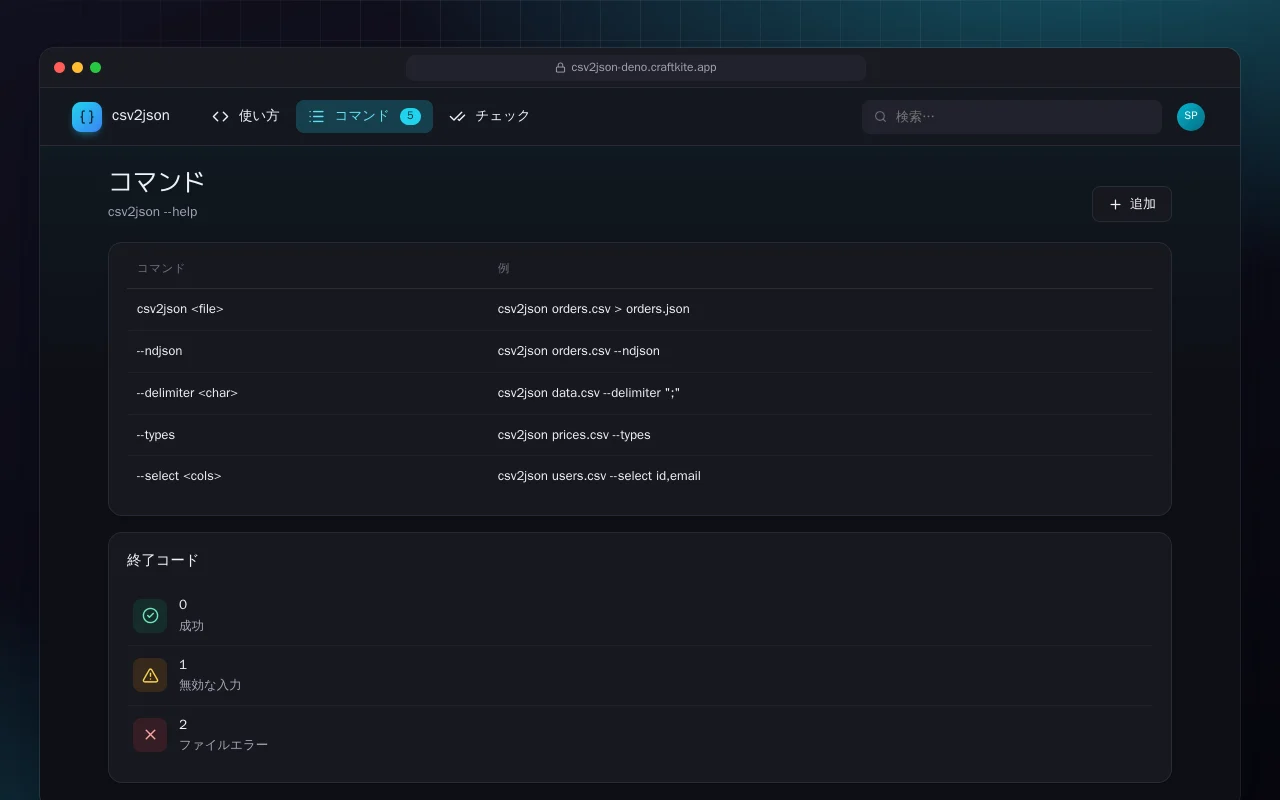Click example 'csv2json users.csv --select id,email'
Viewport: 1280px width, 800px height.
pyautogui.click(x=599, y=476)
